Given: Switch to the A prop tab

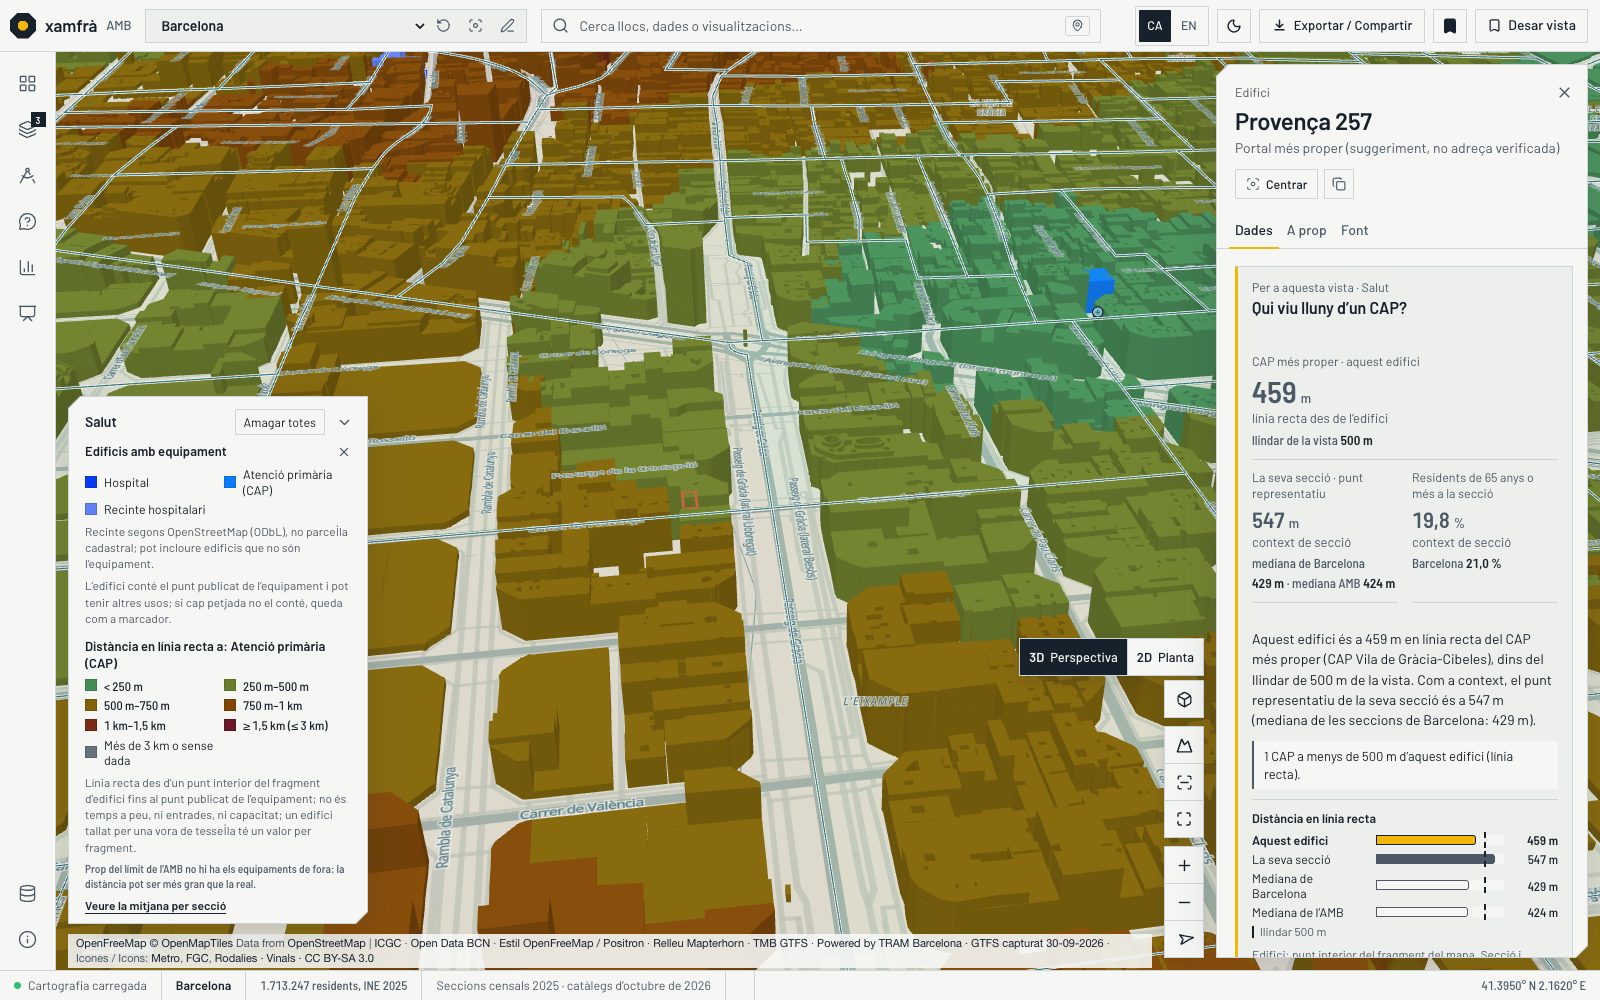Looking at the screenshot, I should [x=1306, y=230].
